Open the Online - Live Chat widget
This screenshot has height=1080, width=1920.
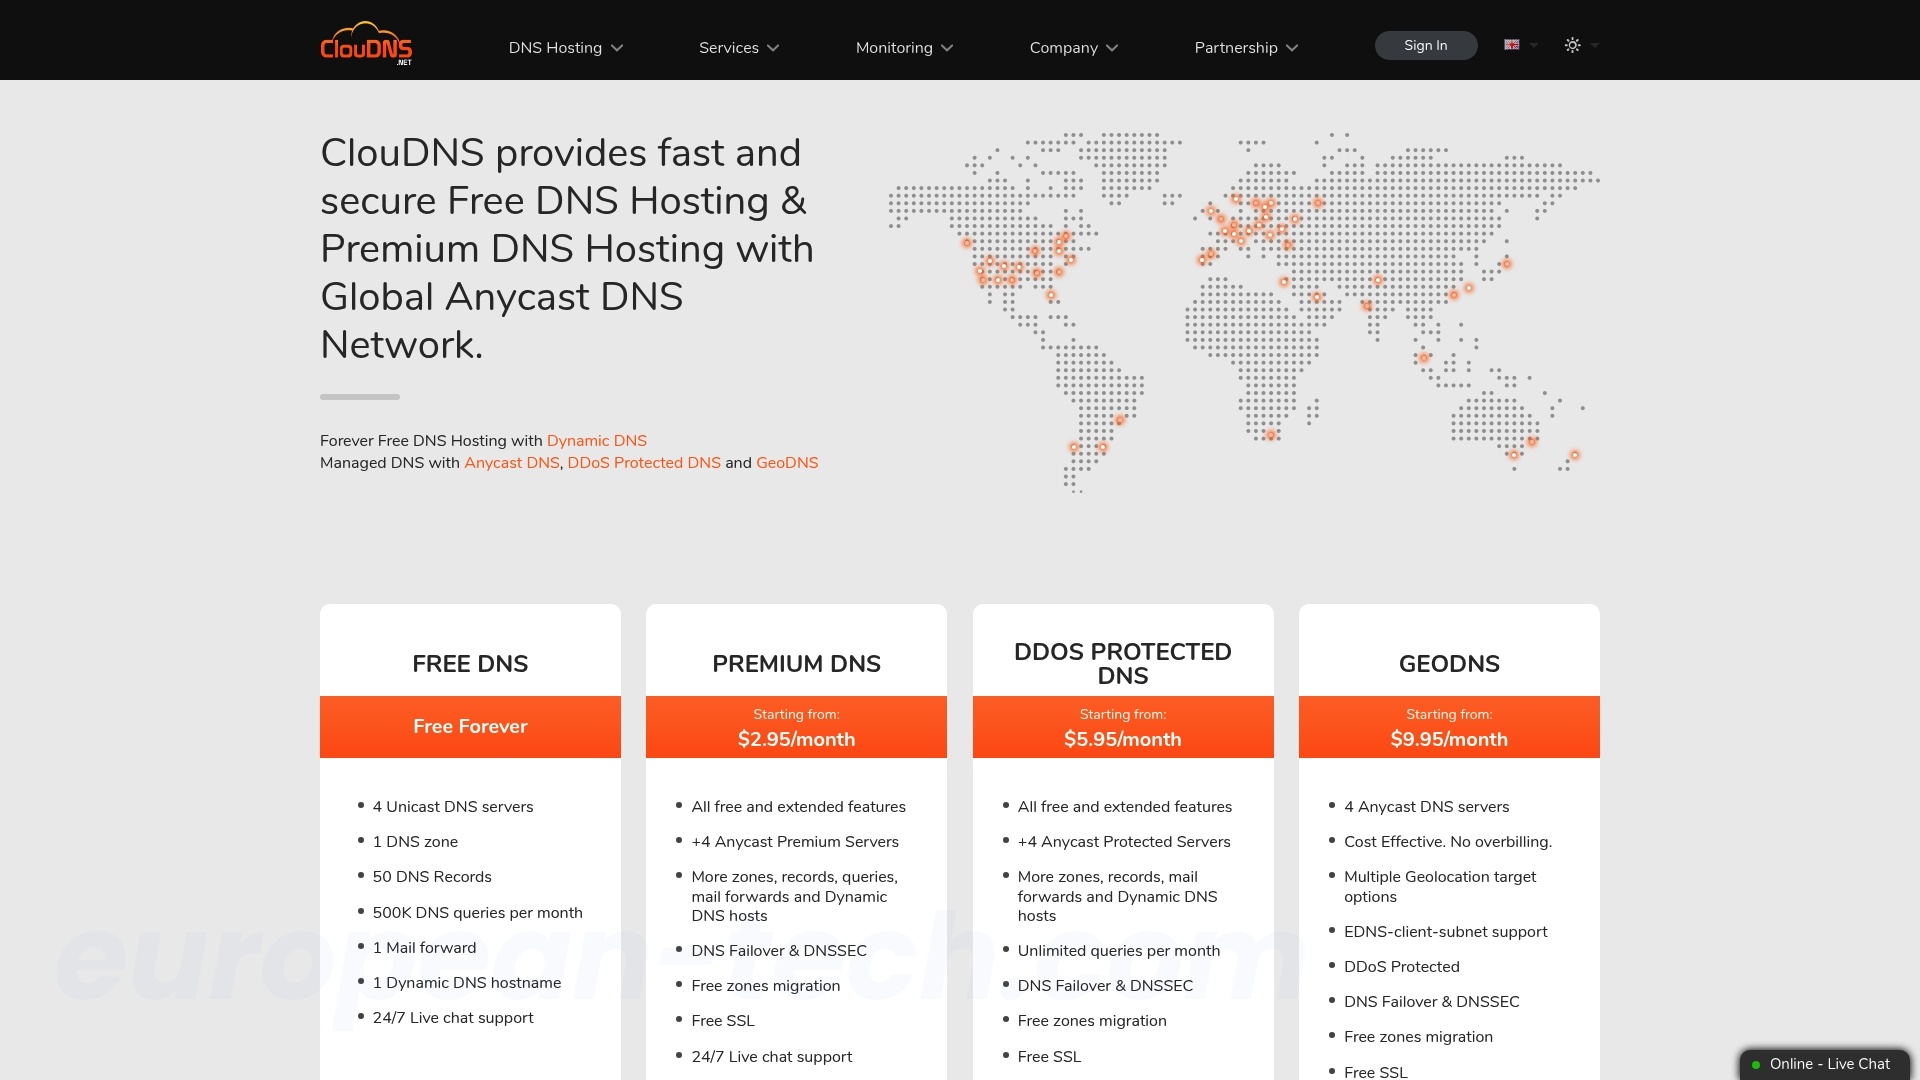tap(1828, 1064)
